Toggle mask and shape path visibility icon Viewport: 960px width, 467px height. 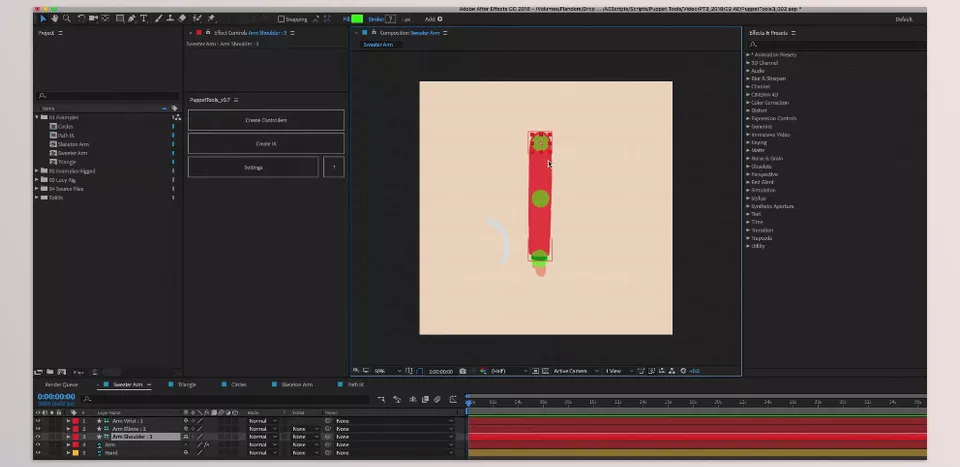[x=419, y=371]
